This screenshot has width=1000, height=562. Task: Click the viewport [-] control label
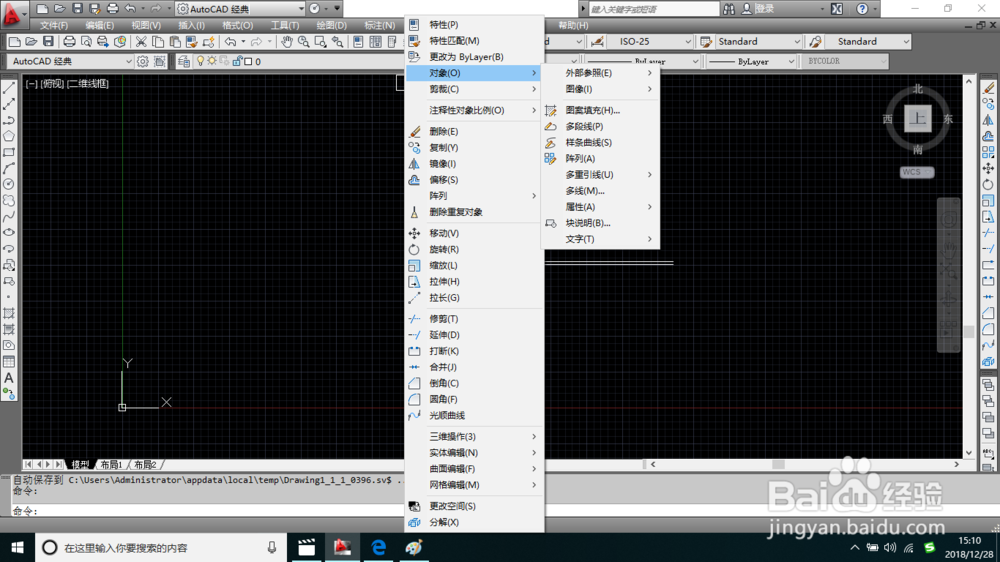31,84
